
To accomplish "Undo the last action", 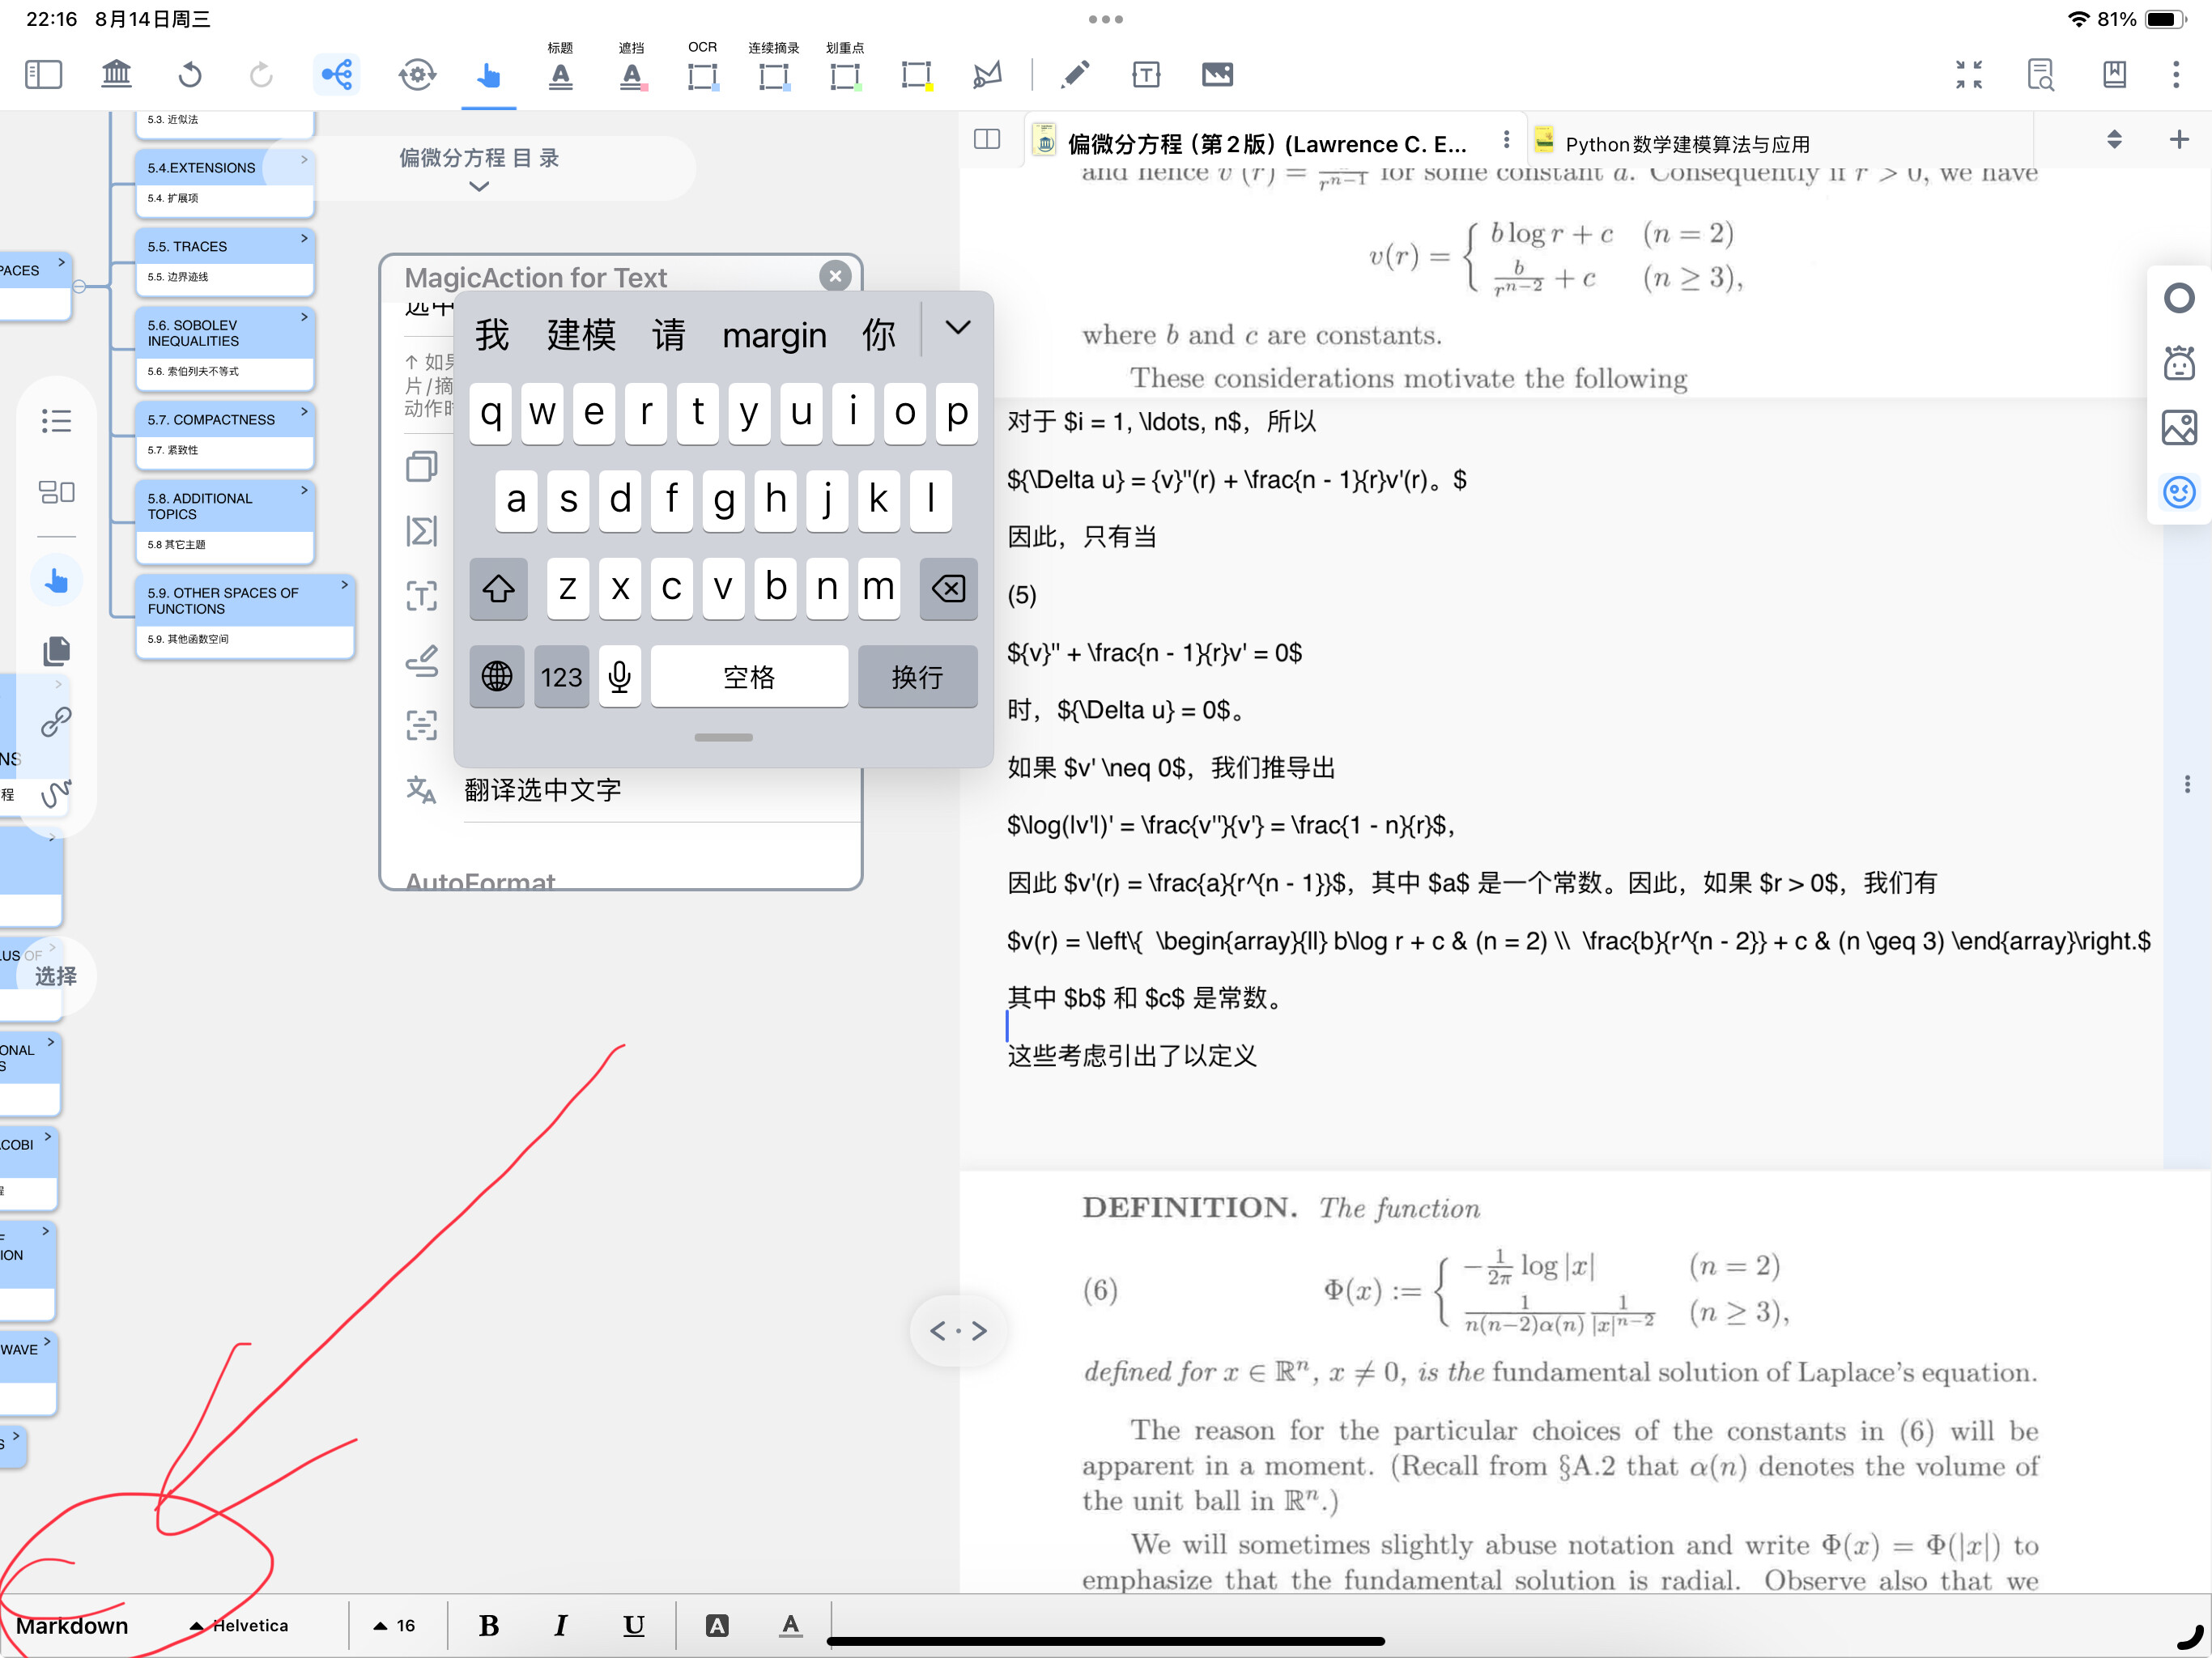I will pyautogui.click(x=190, y=74).
